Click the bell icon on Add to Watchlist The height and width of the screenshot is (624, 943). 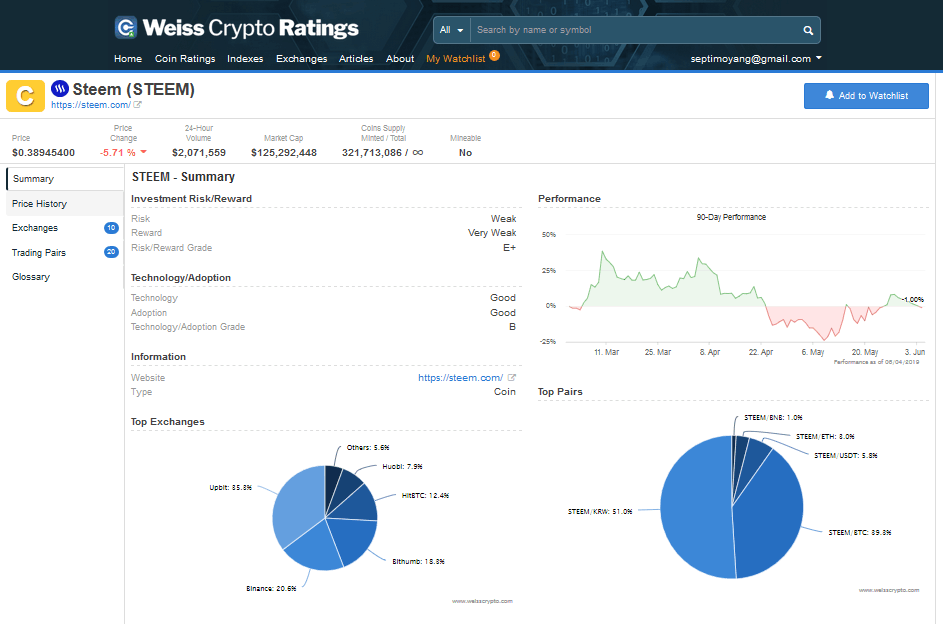(829, 95)
